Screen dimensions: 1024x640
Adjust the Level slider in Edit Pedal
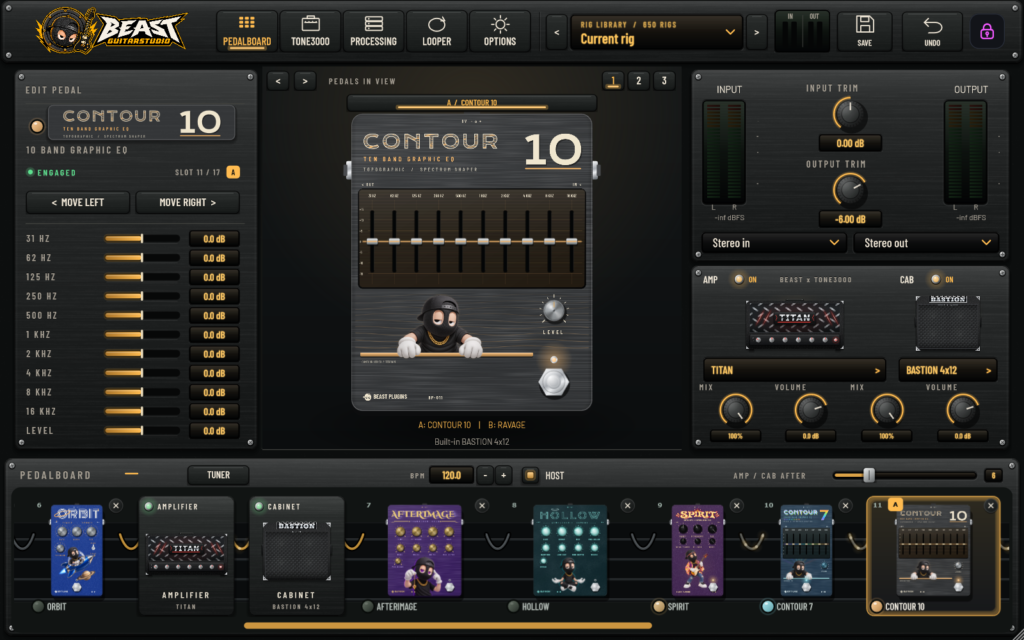coord(142,431)
